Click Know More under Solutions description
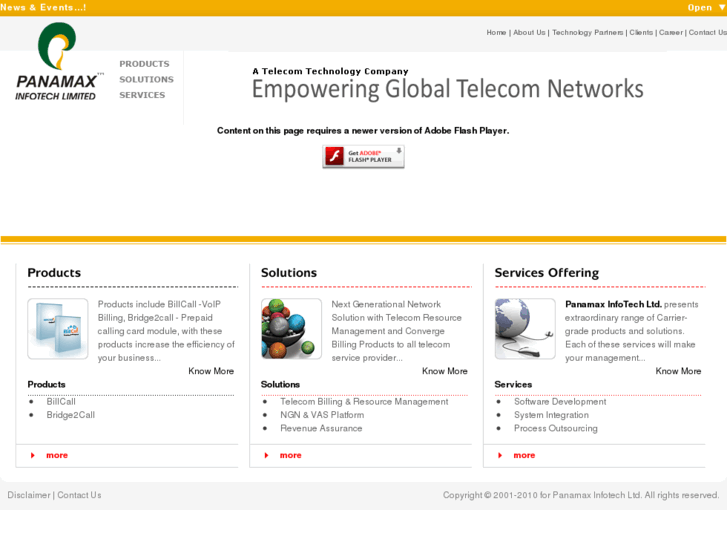Screen dimensions: 727x545 [x=445, y=371]
